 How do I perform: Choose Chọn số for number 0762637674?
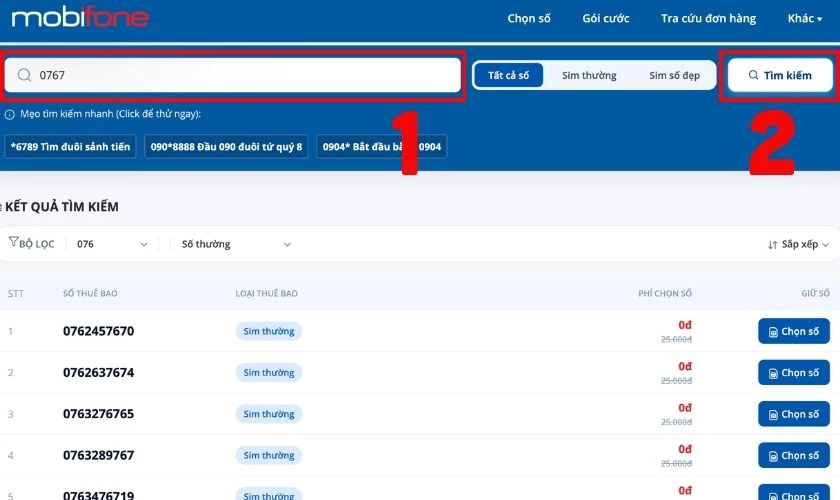pyautogui.click(x=794, y=372)
